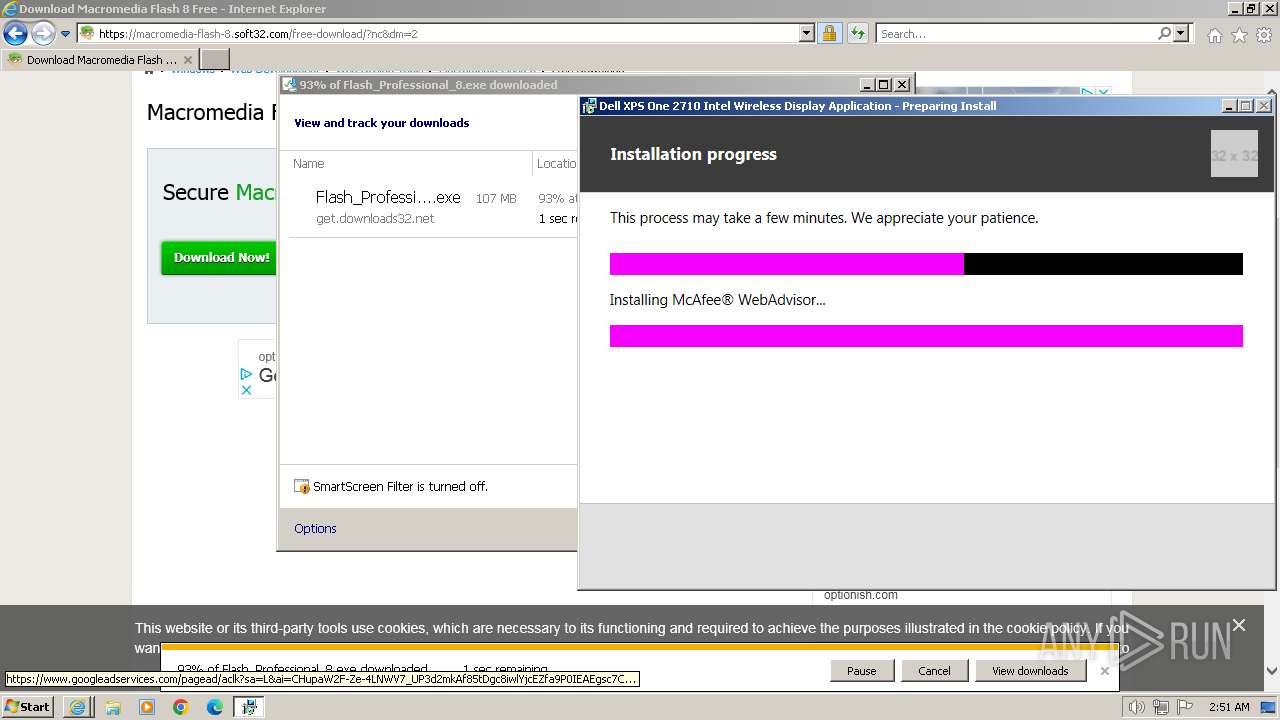Viewport: 1280px width, 720px height.
Task: Click the installer window title bar icon
Action: click(x=589, y=106)
